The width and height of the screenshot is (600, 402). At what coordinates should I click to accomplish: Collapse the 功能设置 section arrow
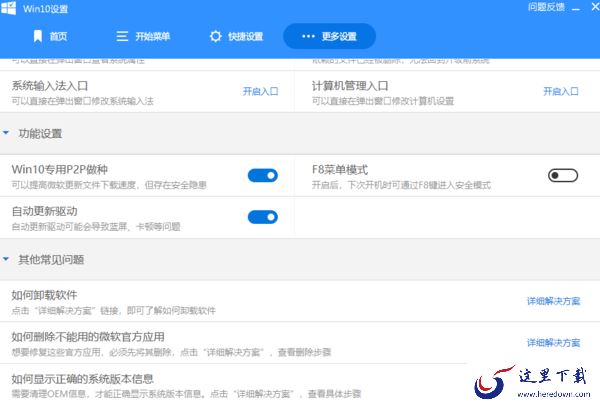coord(6,133)
